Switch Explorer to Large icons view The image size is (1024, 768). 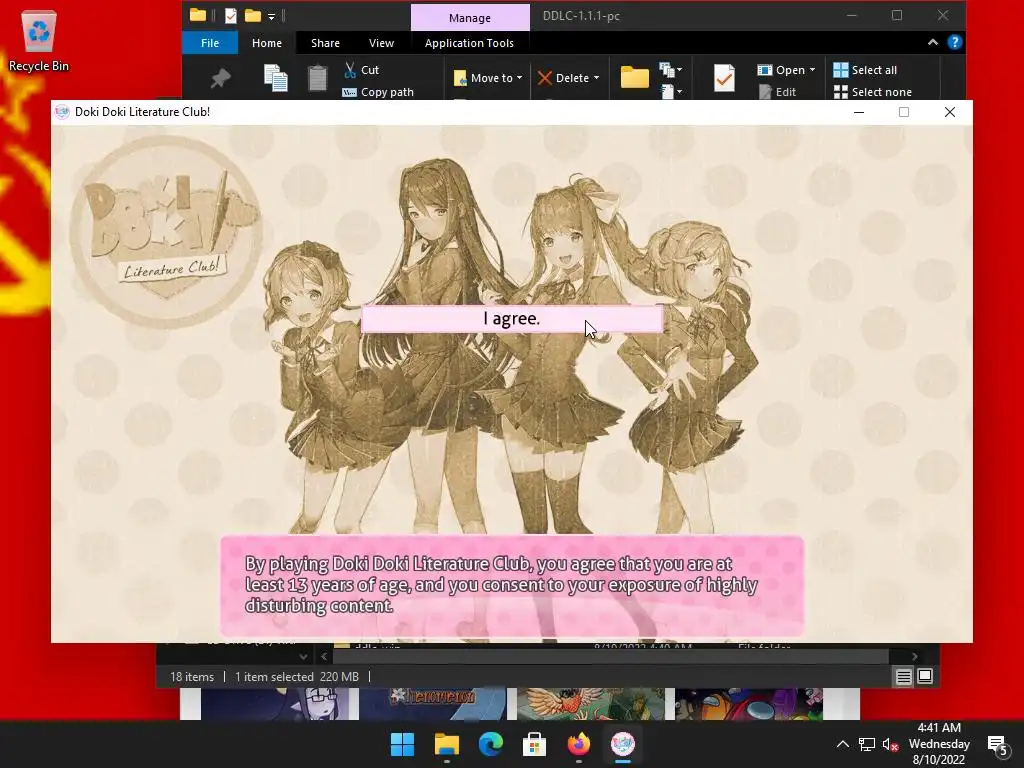click(x=925, y=677)
